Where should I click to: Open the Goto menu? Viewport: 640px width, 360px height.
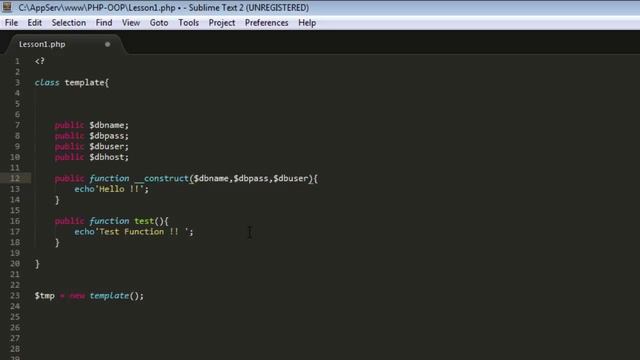(x=159, y=23)
